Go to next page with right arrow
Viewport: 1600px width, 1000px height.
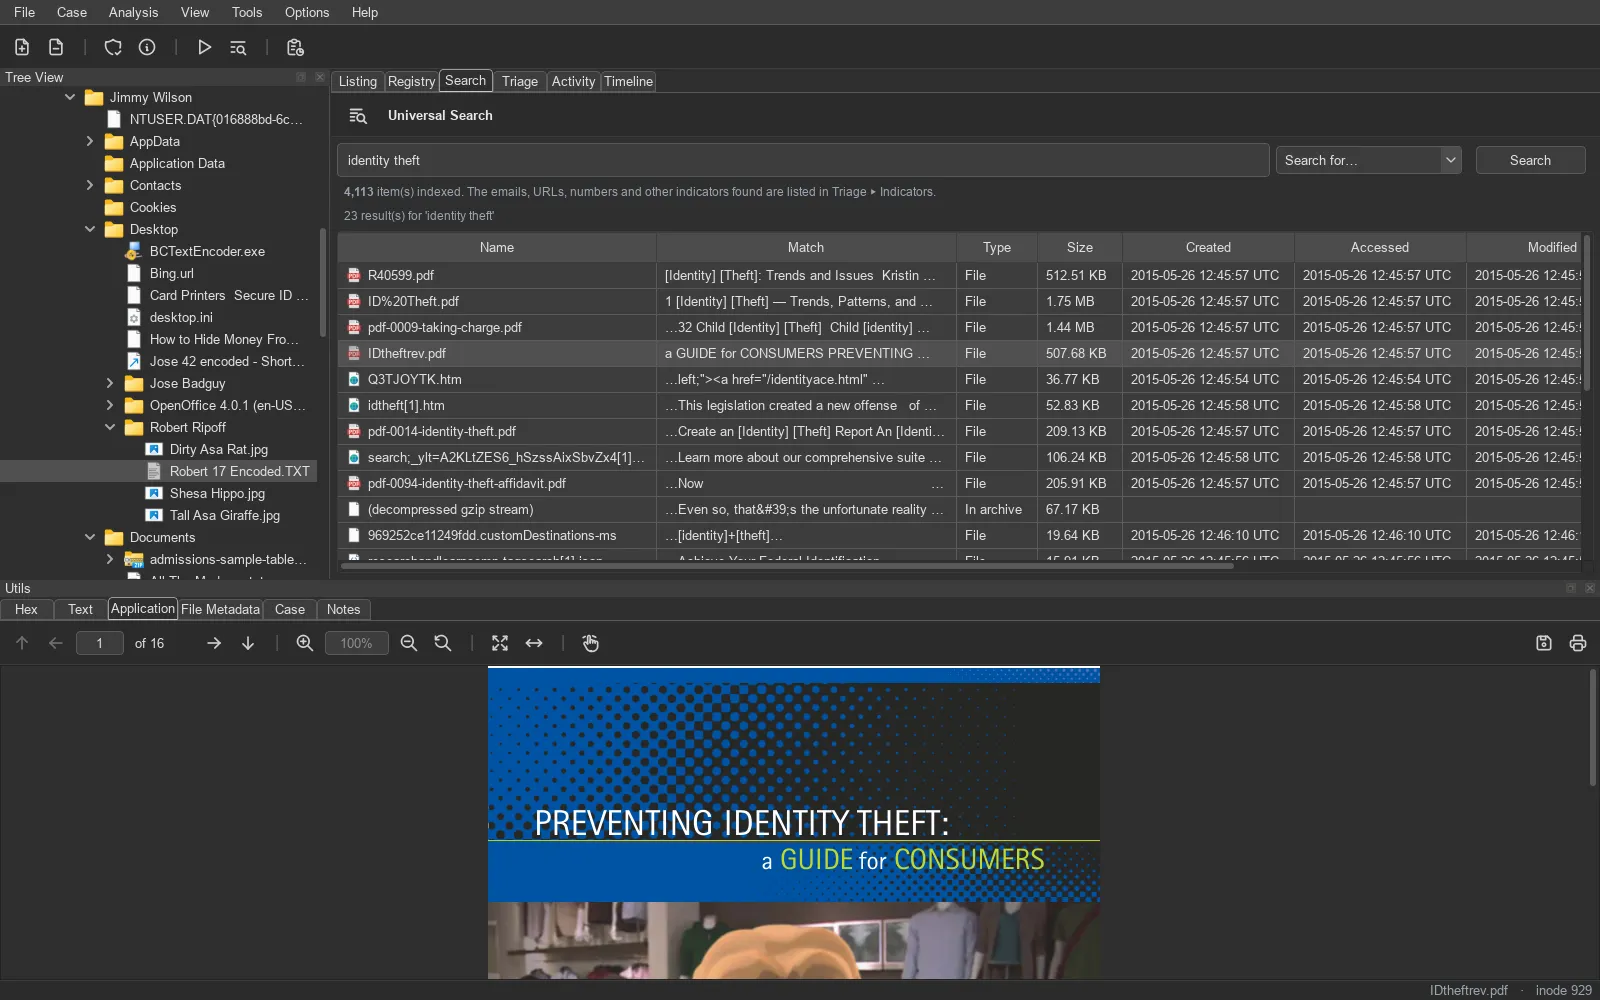pos(214,643)
